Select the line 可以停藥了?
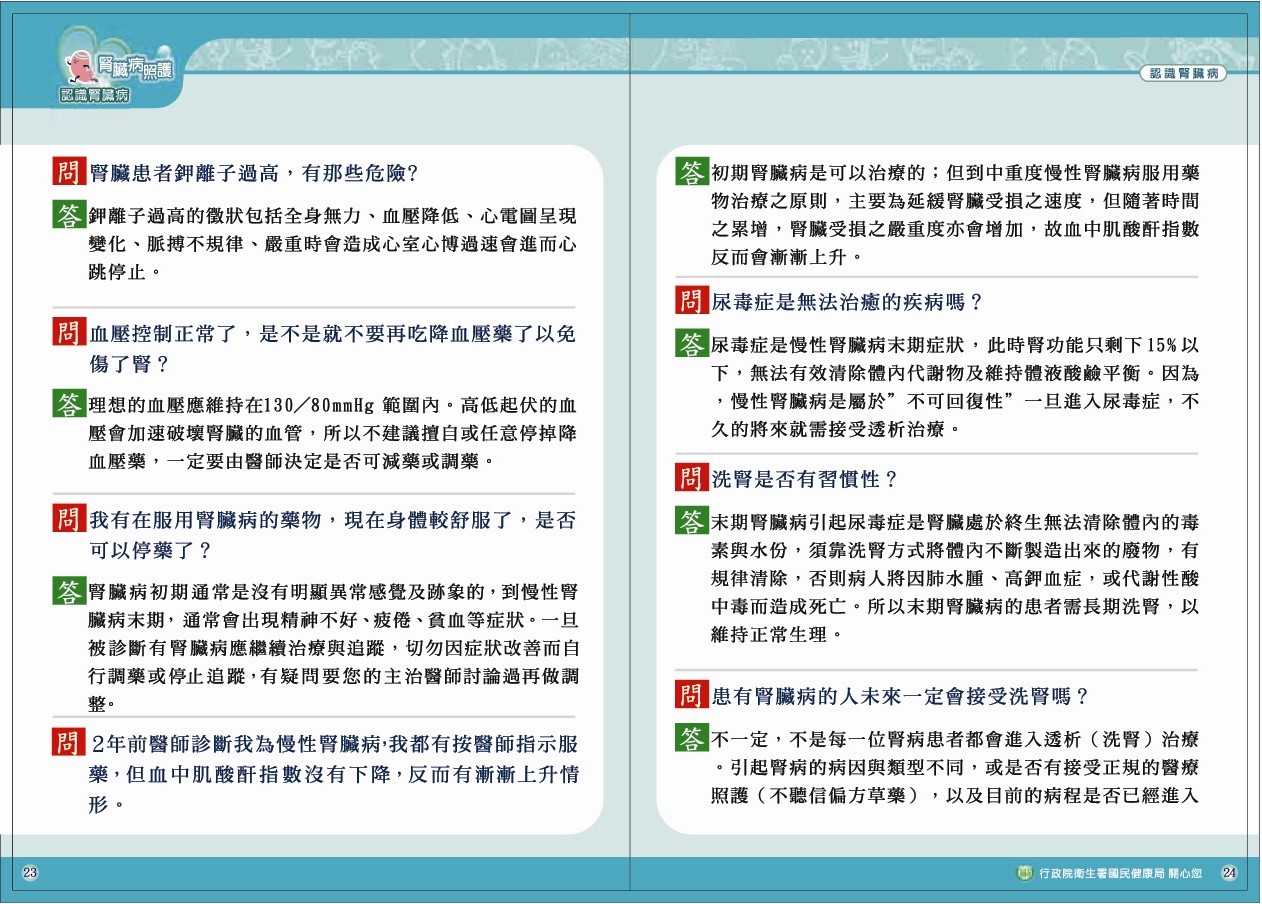The image size is (1262, 904). (150, 550)
